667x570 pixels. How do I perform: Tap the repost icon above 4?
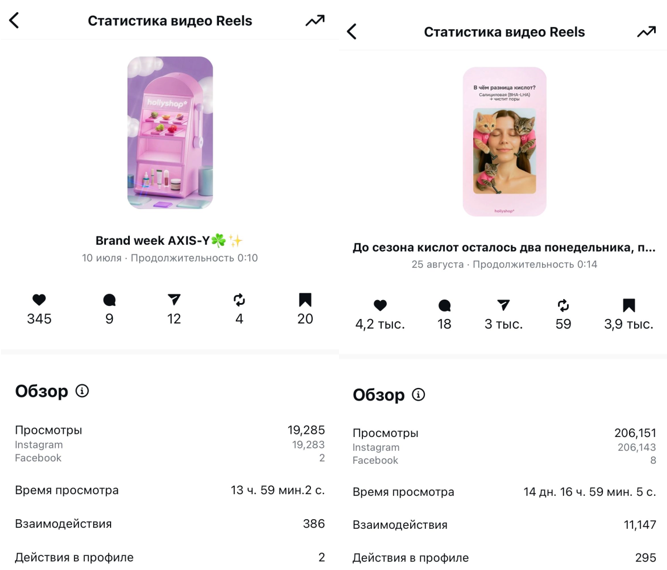(x=239, y=299)
